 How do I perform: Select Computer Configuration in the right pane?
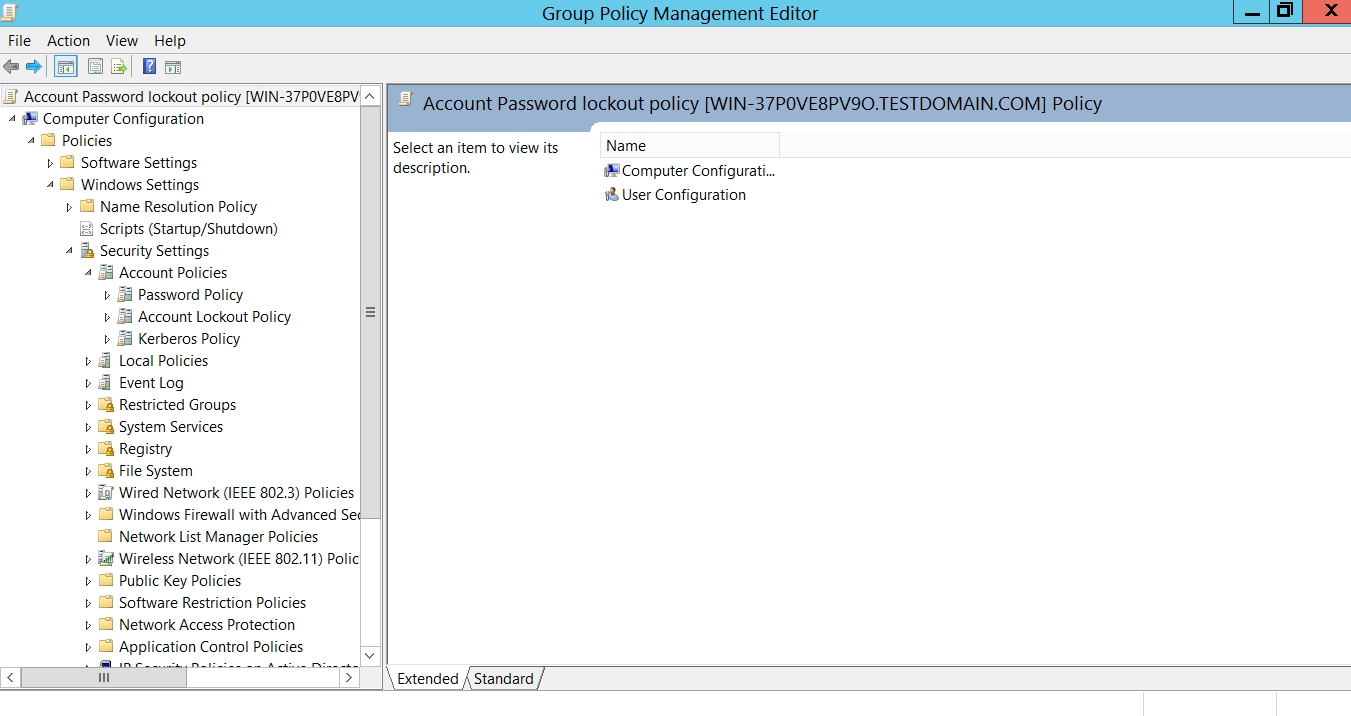[x=697, y=171]
